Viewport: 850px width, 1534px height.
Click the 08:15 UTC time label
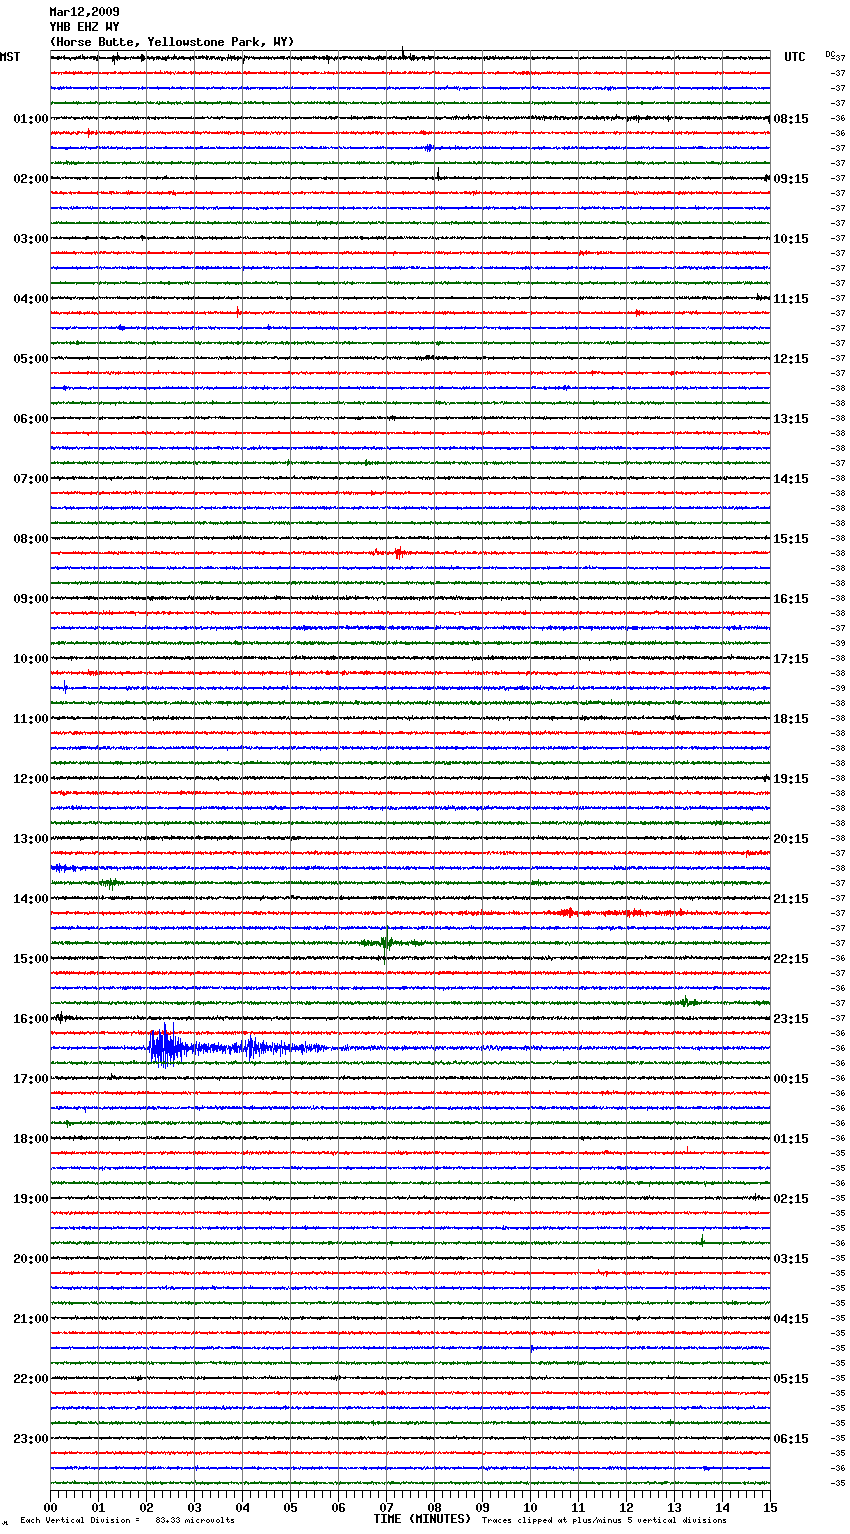click(791, 119)
